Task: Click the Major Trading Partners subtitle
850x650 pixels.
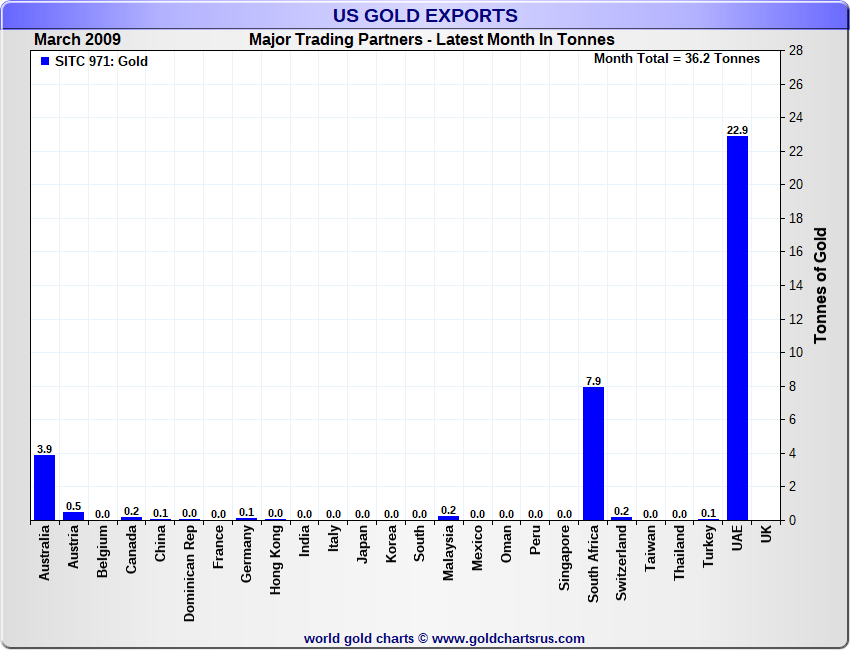Action: [431, 40]
